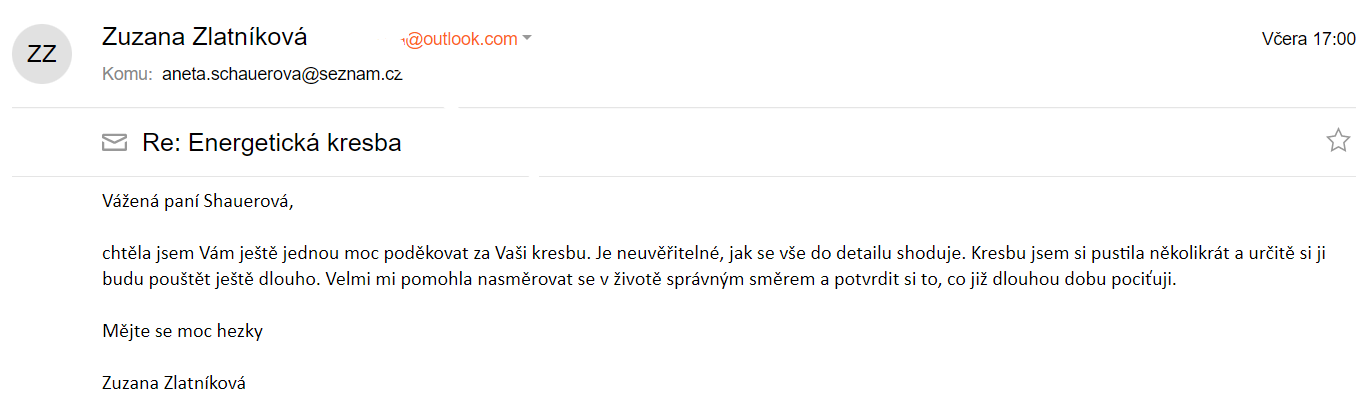This screenshot has height=402, width=1369.
Task: Click the envelope icon beside the subject
Action: point(115,143)
